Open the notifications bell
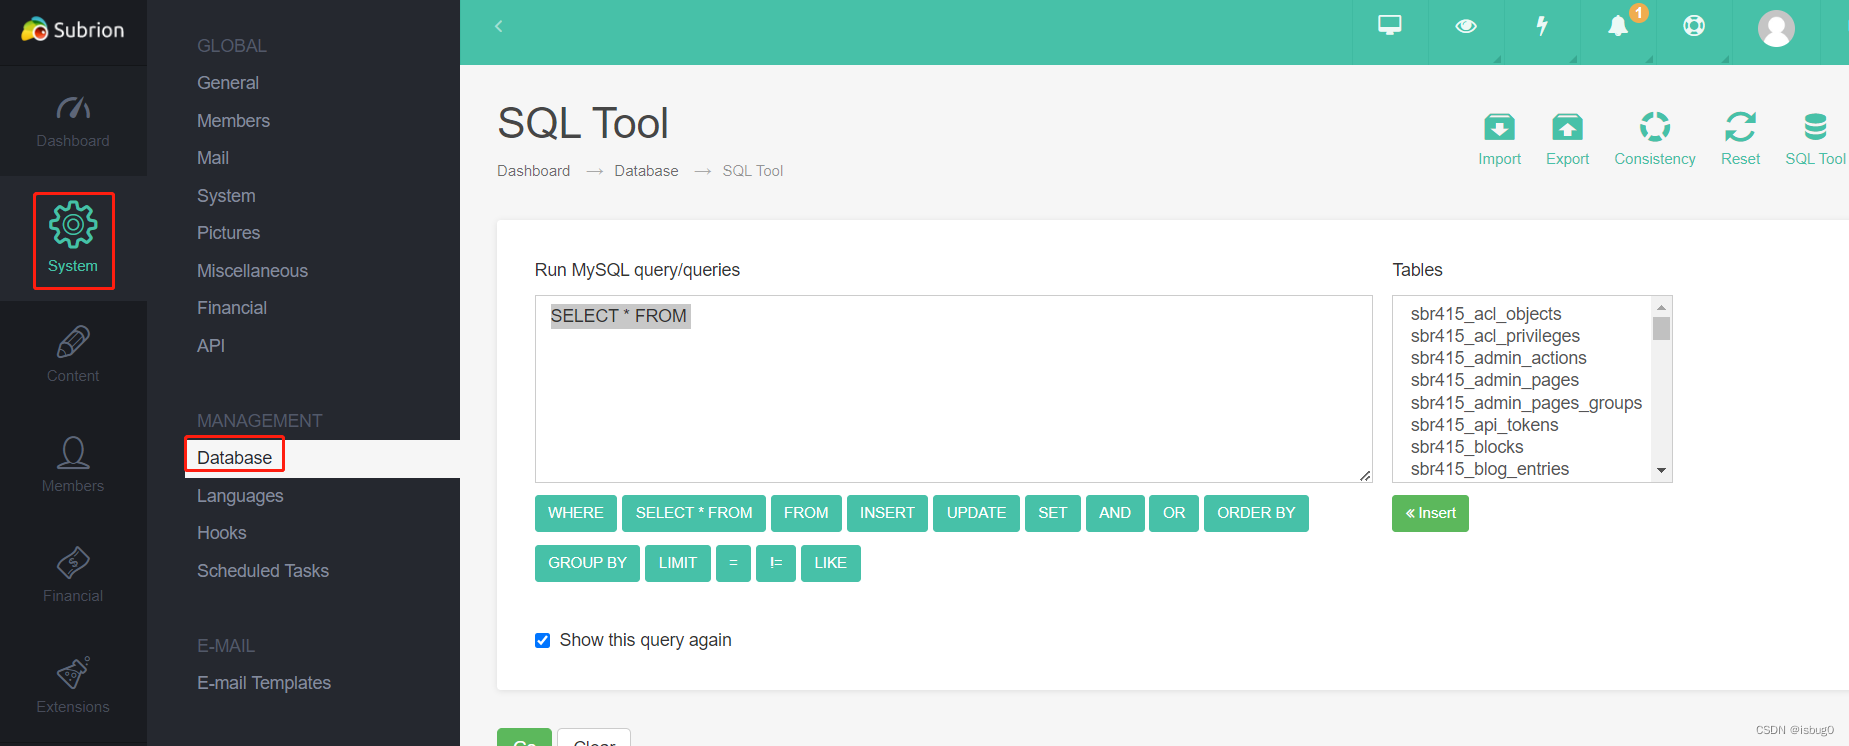This screenshot has width=1849, height=746. click(x=1618, y=26)
